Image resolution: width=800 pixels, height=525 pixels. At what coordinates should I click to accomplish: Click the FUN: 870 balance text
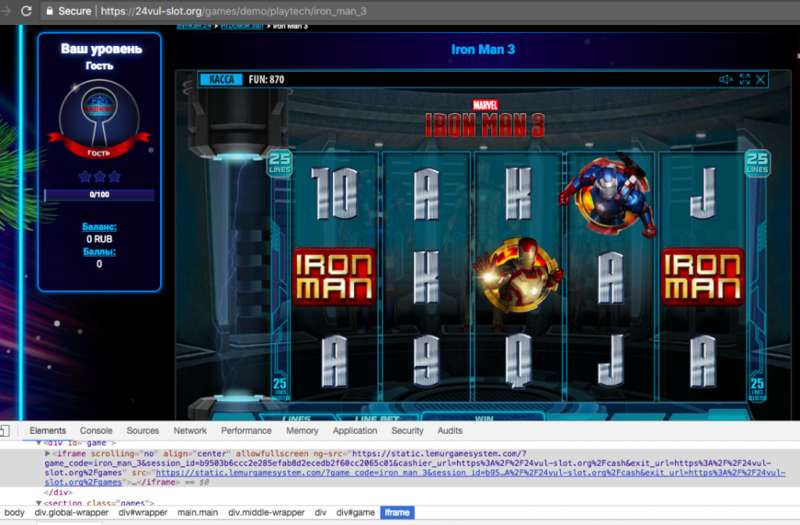coord(266,80)
